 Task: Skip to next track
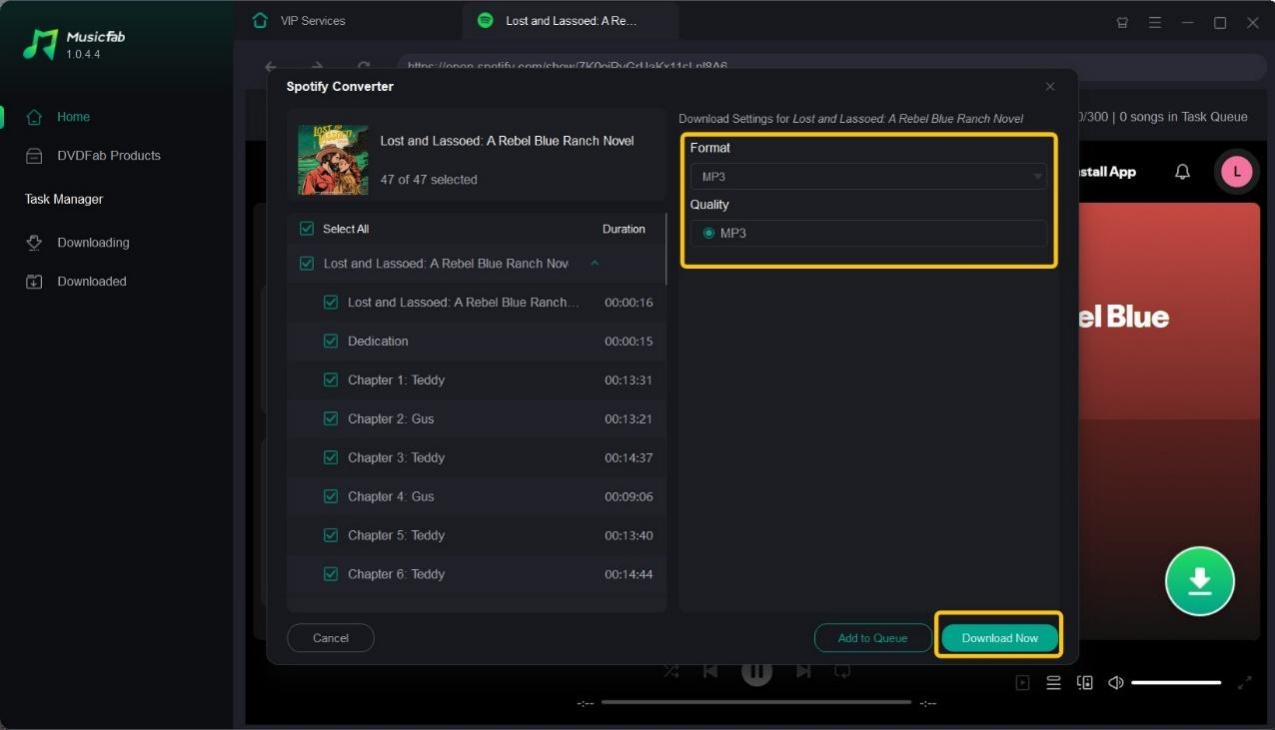click(x=803, y=672)
